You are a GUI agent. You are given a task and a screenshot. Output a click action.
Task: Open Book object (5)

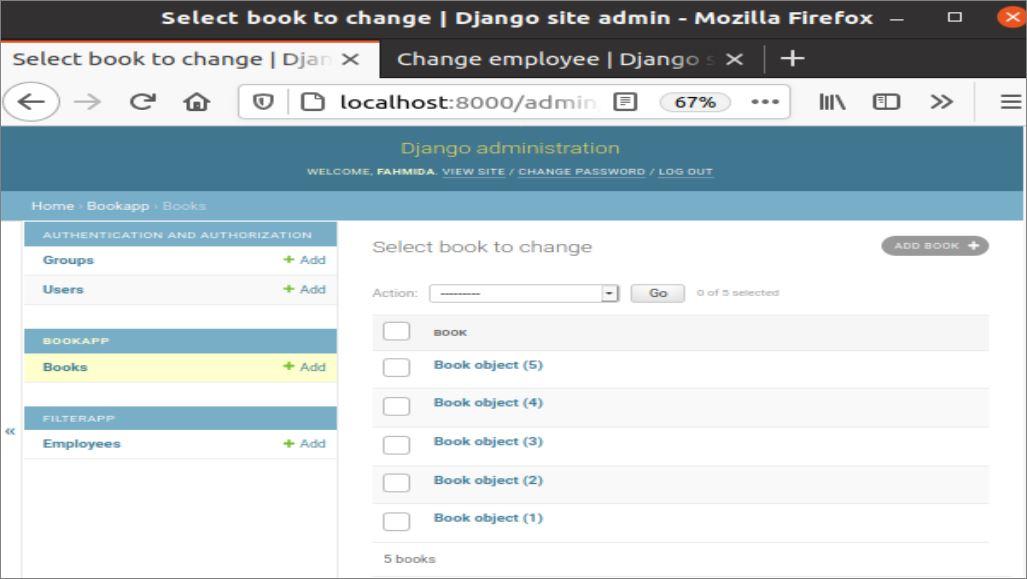coord(488,365)
